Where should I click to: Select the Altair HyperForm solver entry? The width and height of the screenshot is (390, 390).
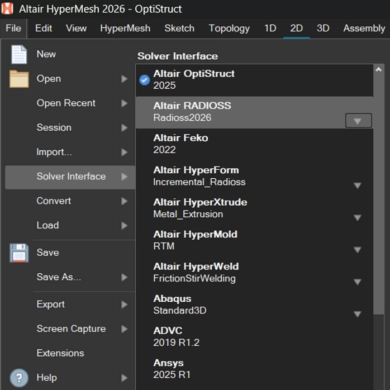(x=255, y=176)
